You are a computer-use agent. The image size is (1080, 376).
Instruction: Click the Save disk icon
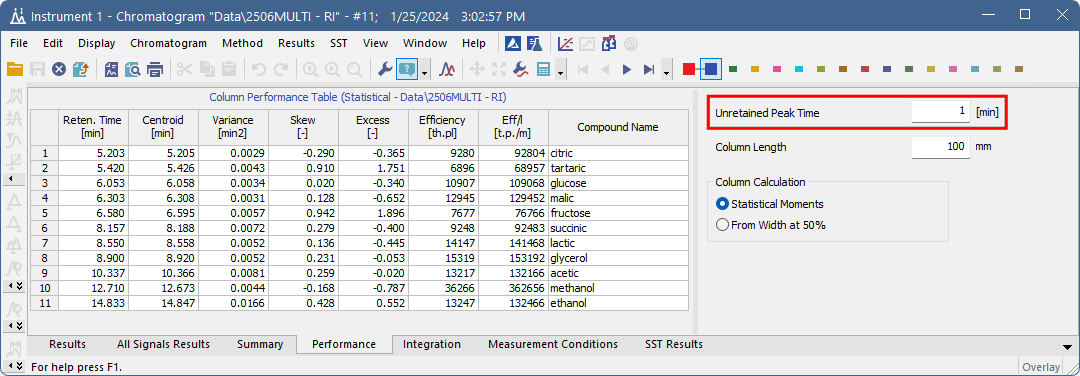coord(37,69)
